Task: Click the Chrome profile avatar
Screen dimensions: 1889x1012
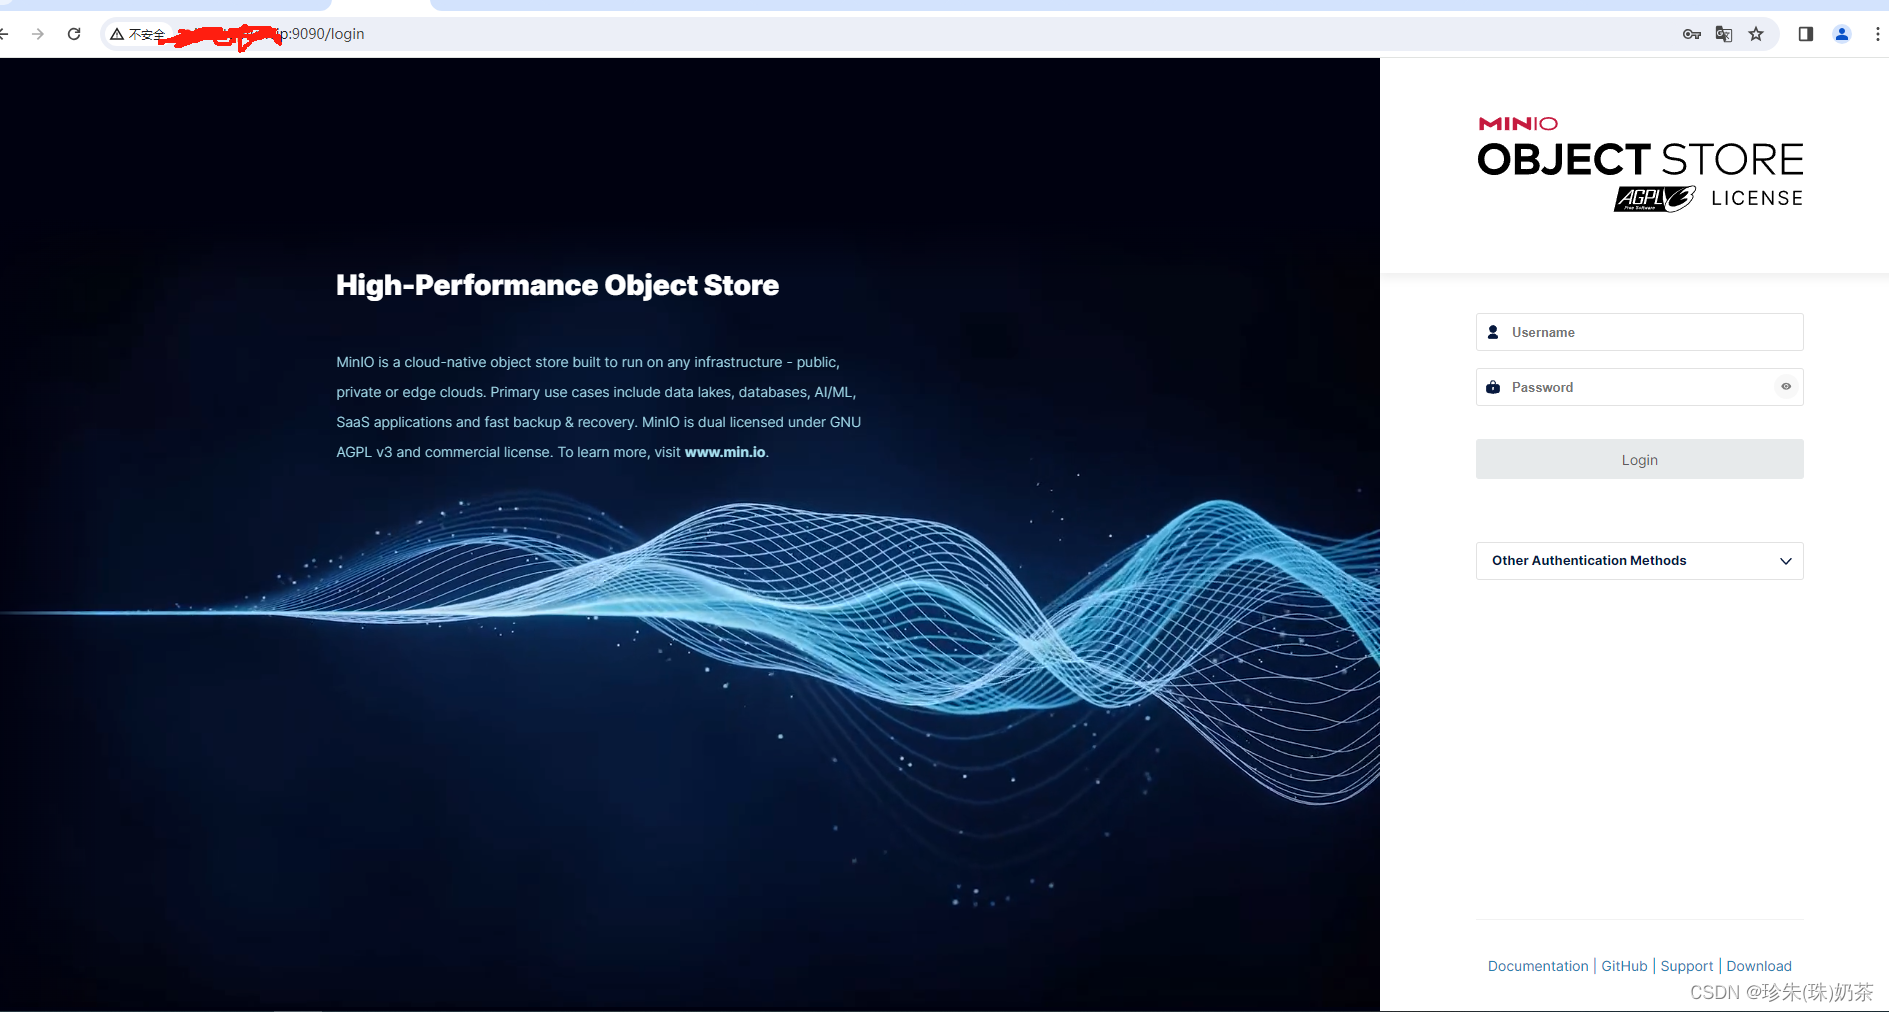Action: coord(1842,34)
